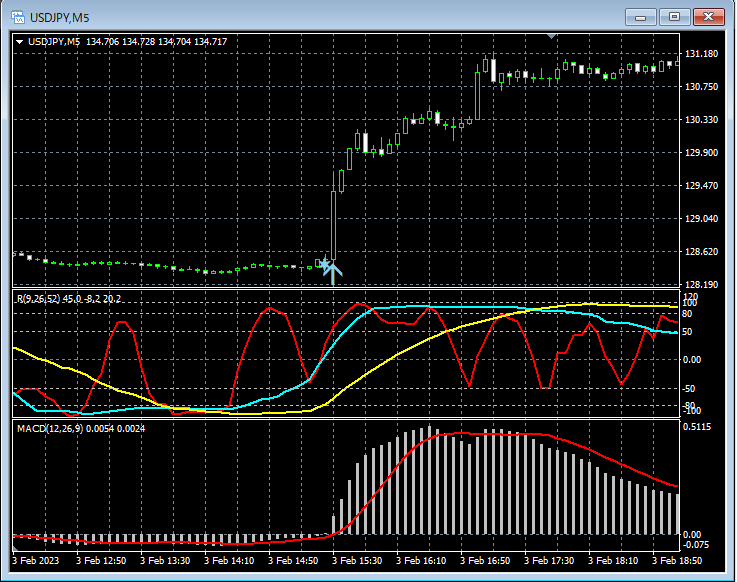Viewport: 737px width, 582px height.
Task: Click the 3 Feb 12:50 time label
Action: [101, 561]
